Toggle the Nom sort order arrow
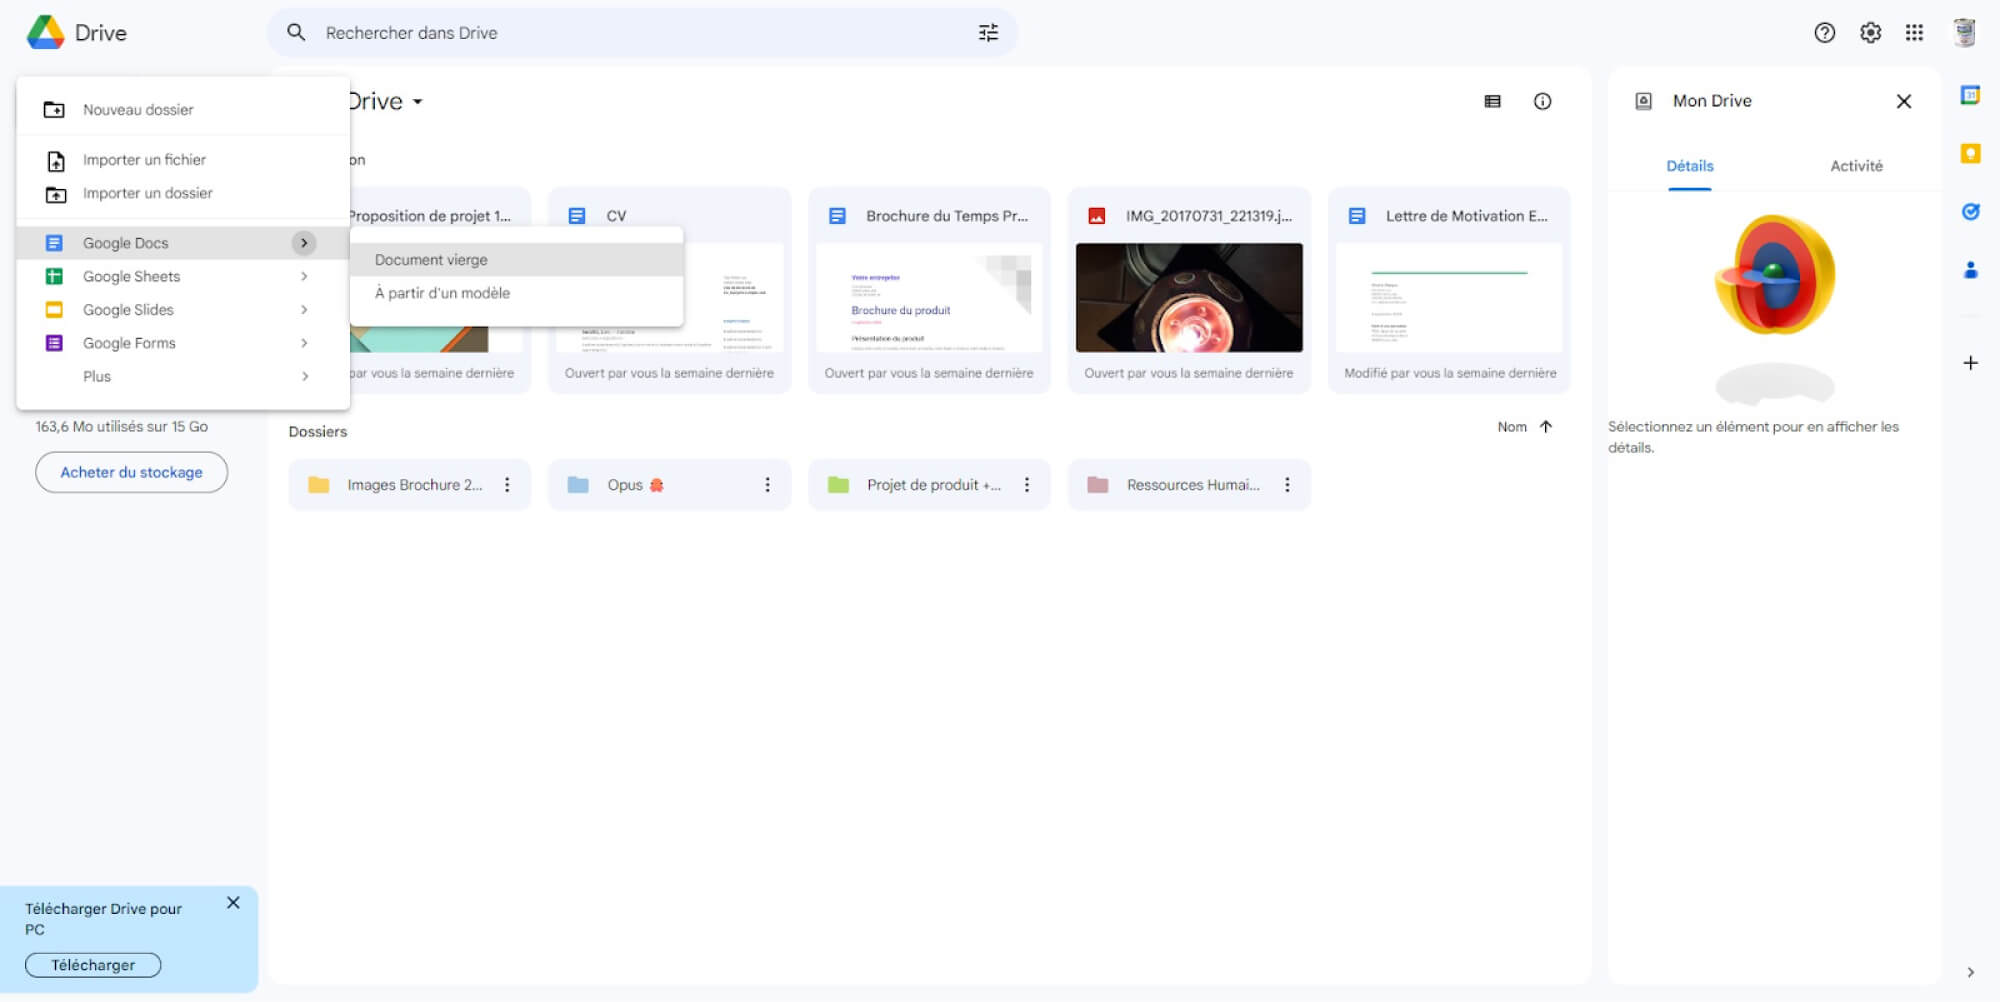This screenshot has width=2000, height=1002. pos(1545,426)
